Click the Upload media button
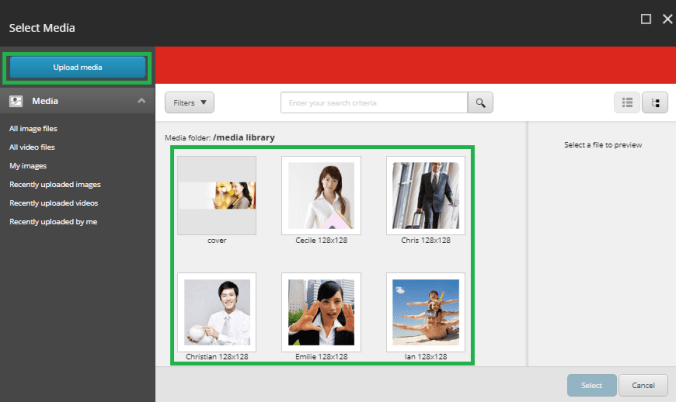Viewport: 676px width, 402px height. pos(78,67)
